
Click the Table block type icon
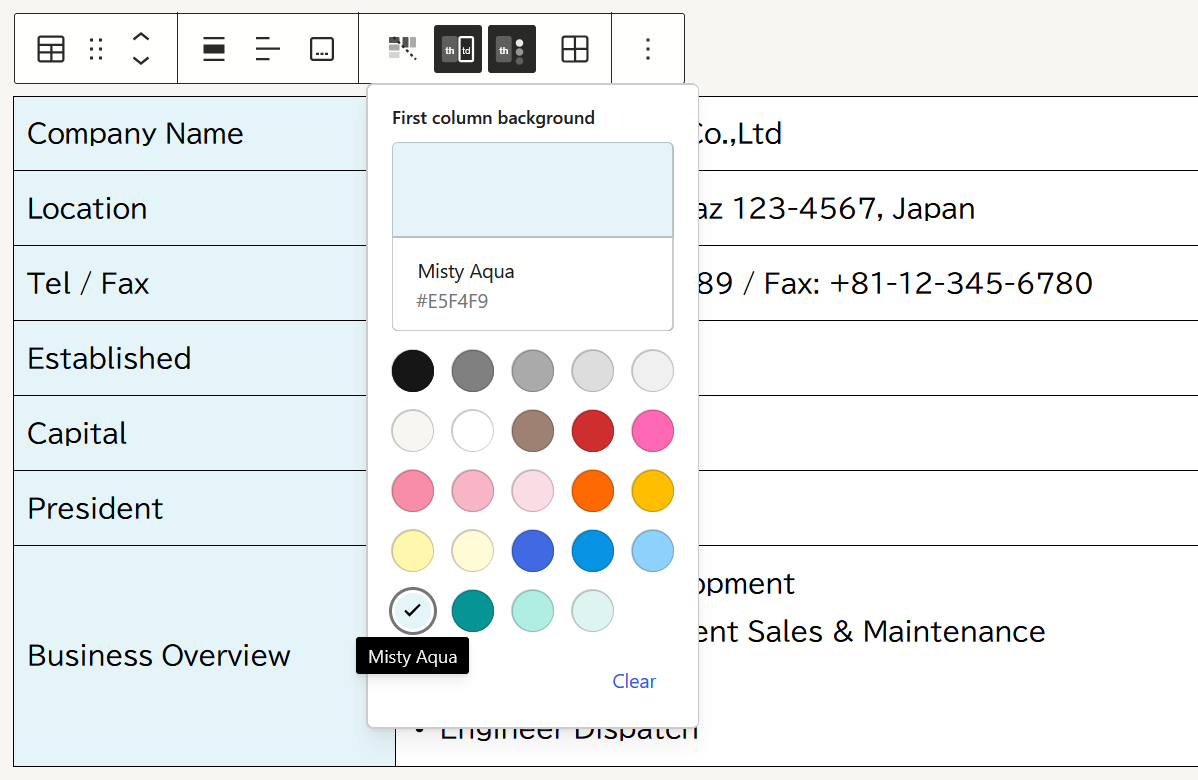point(51,50)
